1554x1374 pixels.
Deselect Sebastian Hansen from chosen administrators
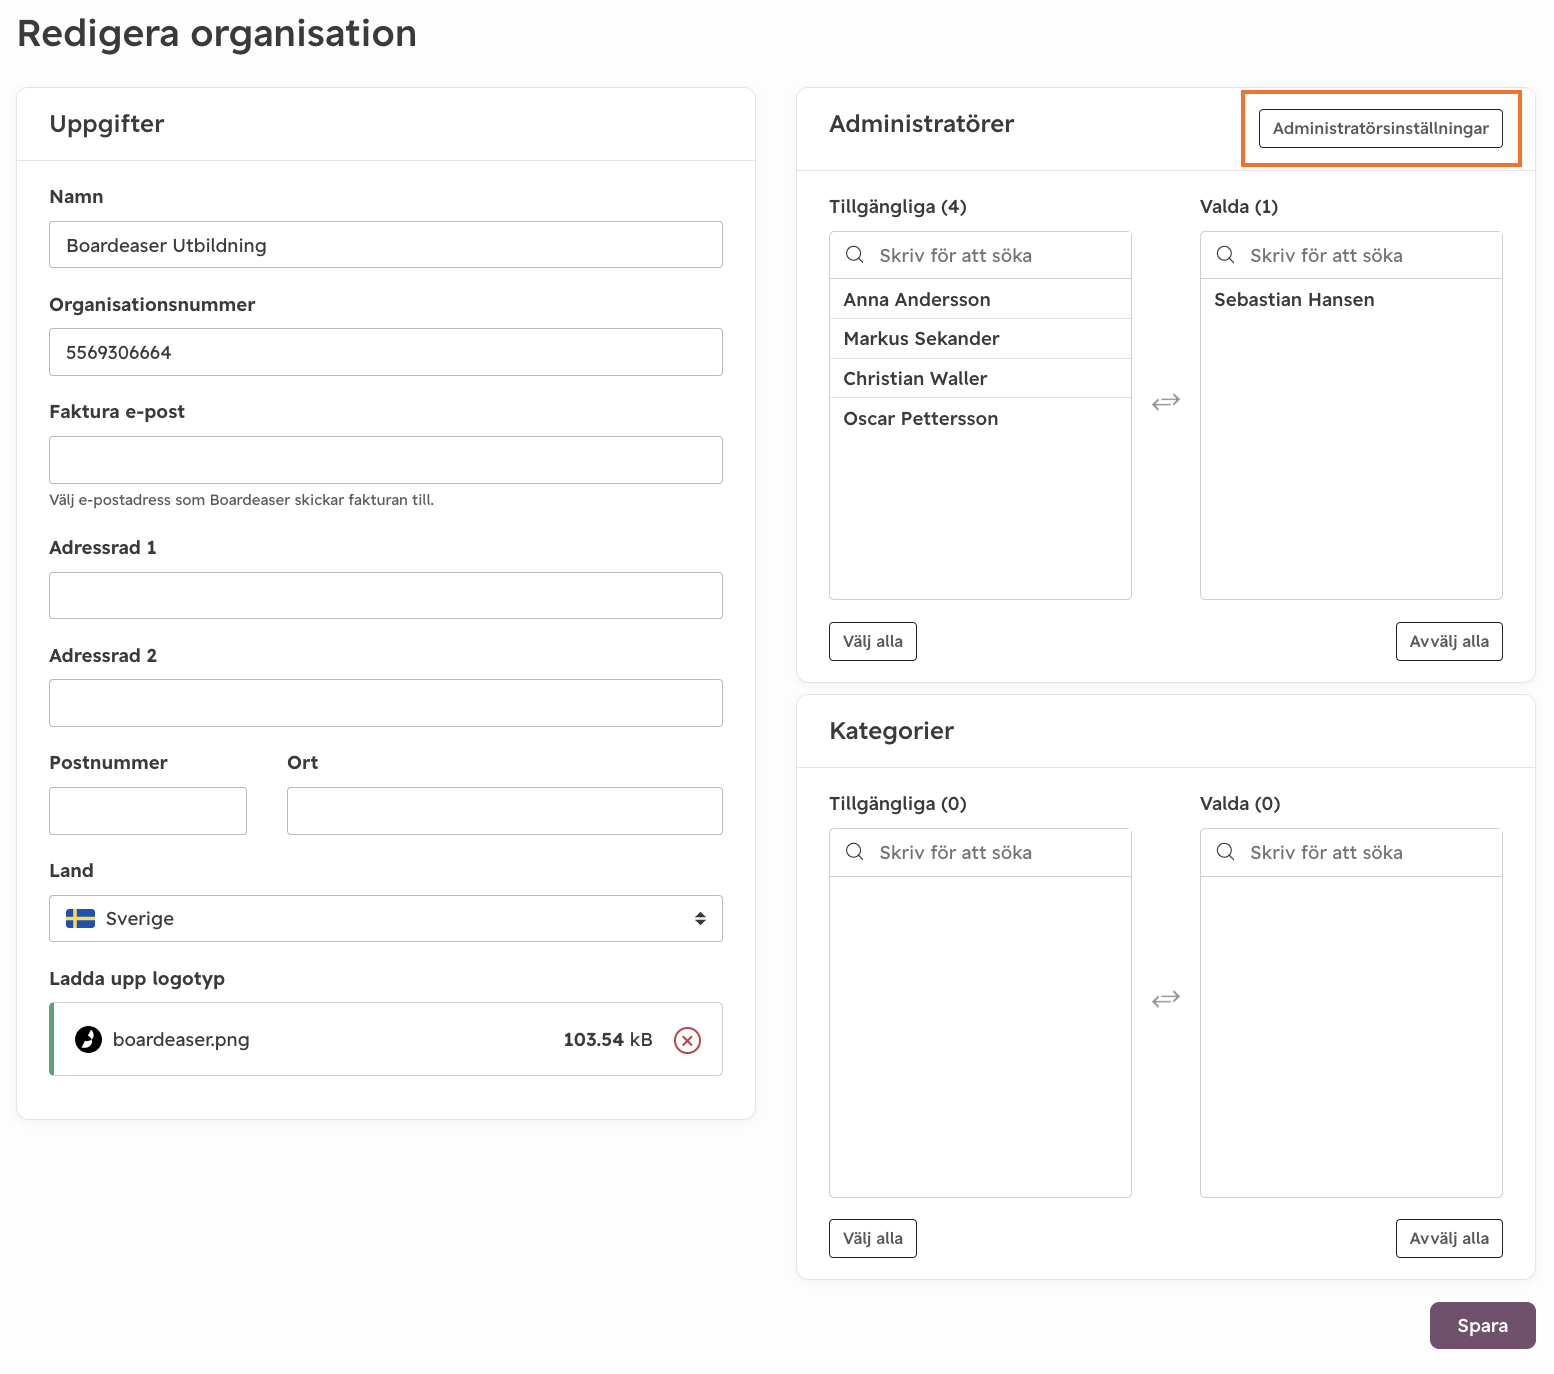(x=1351, y=299)
